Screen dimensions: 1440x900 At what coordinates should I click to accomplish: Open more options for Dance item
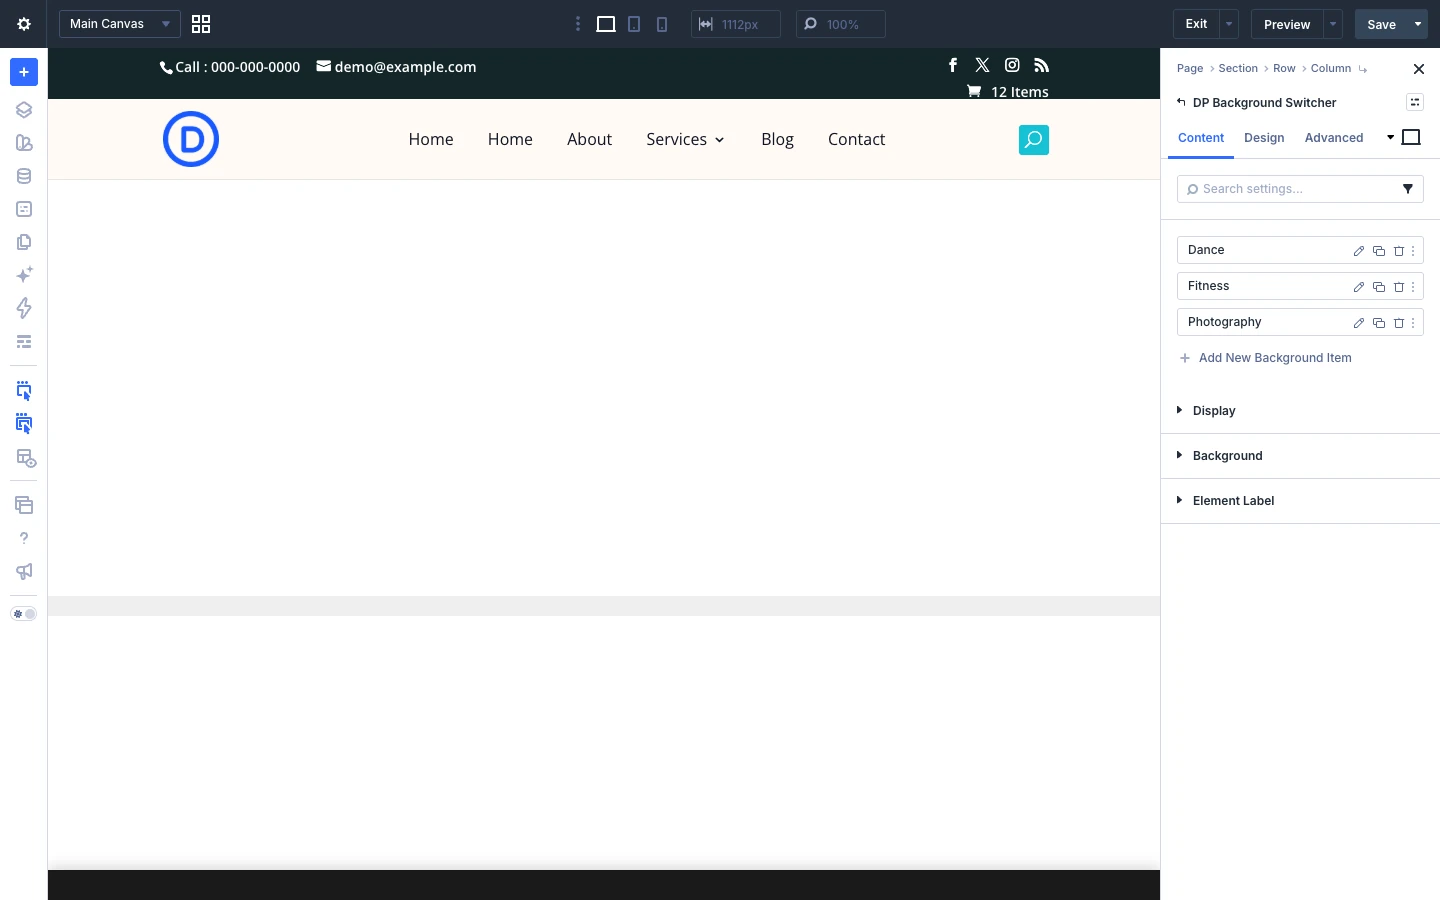1413,251
